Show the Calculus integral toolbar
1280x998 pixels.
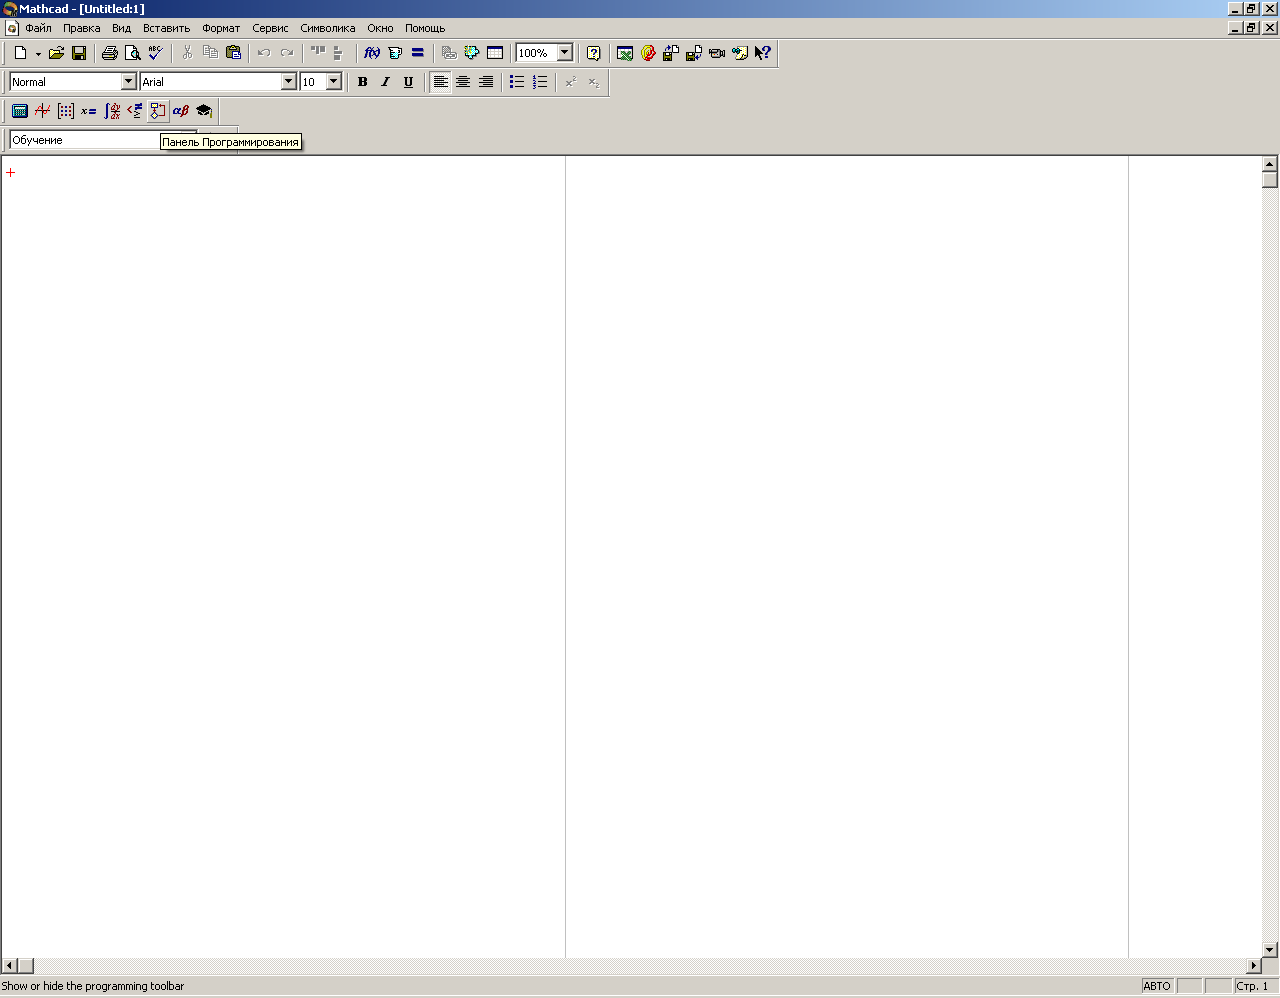(x=112, y=111)
